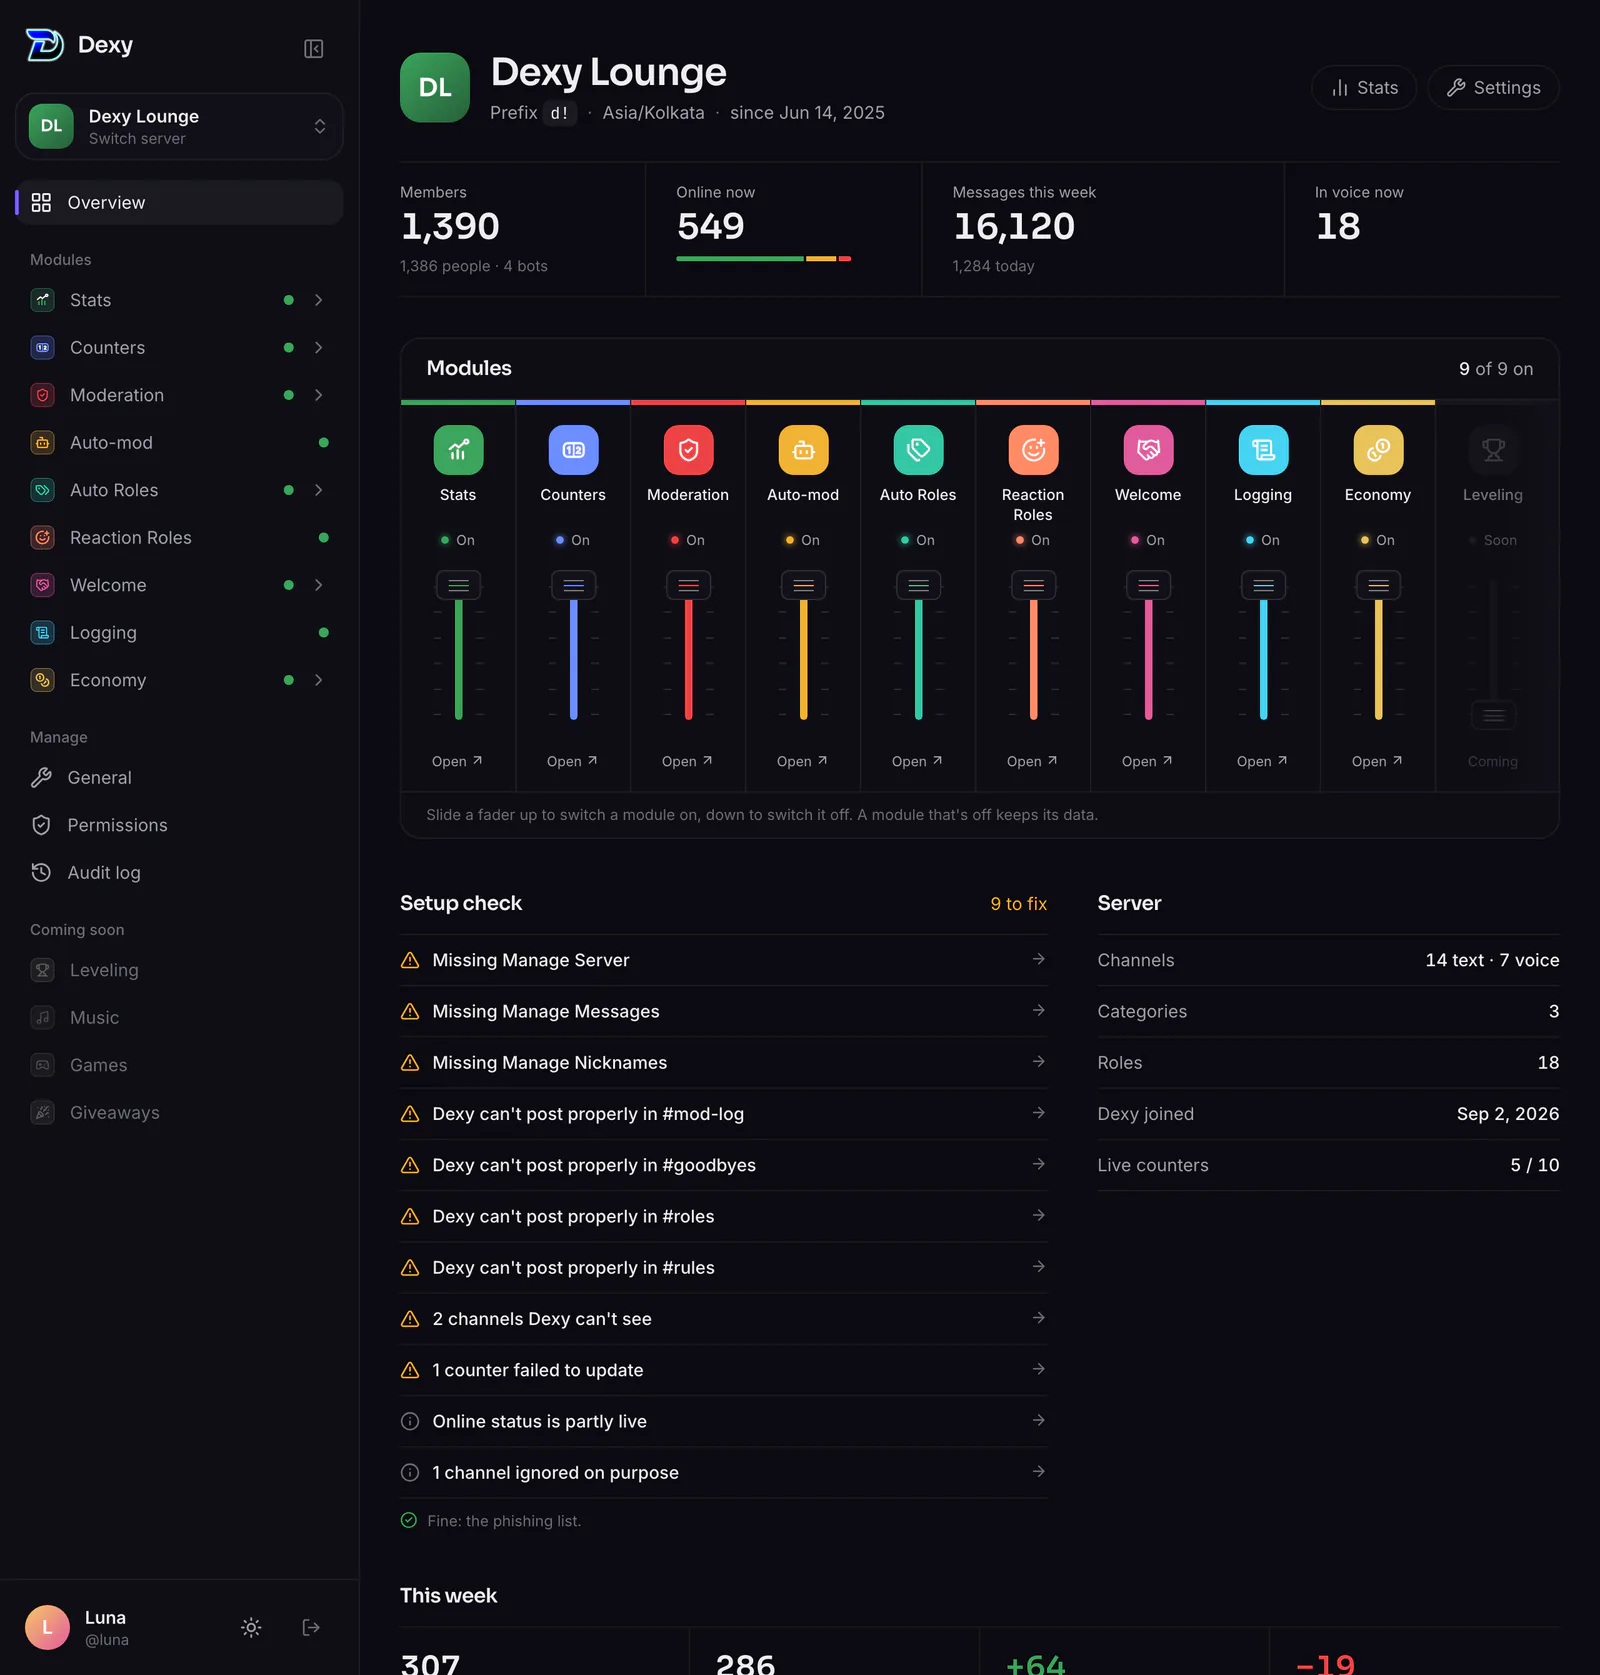The width and height of the screenshot is (1600, 1675).
Task: Open the Logging module link
Action: tap(1262, 761)
